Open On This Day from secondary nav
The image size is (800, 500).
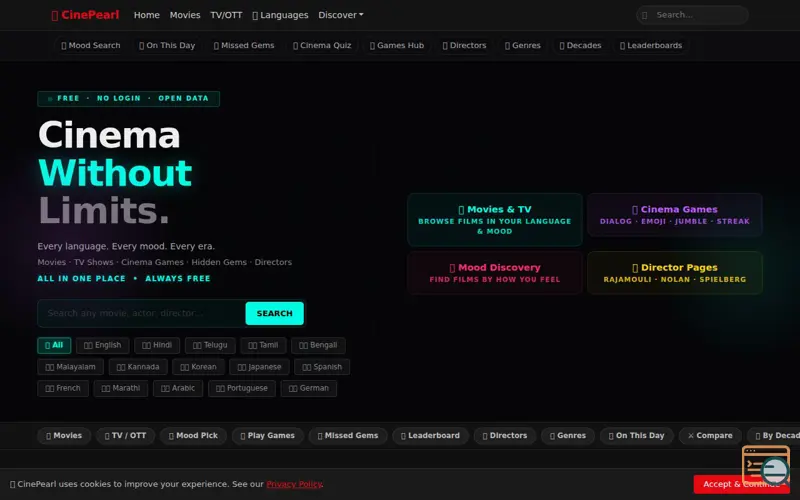coord(167,45)
